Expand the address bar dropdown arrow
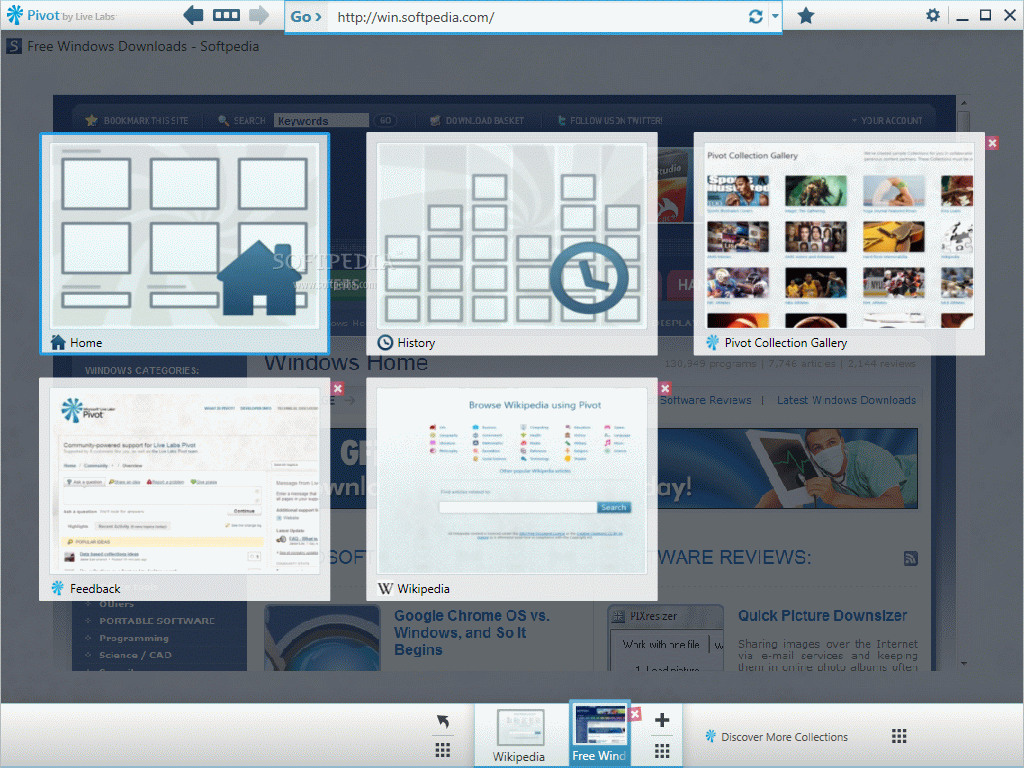Image resolution: width=1024 pixels, height=768 pixels. click(775, 16)
